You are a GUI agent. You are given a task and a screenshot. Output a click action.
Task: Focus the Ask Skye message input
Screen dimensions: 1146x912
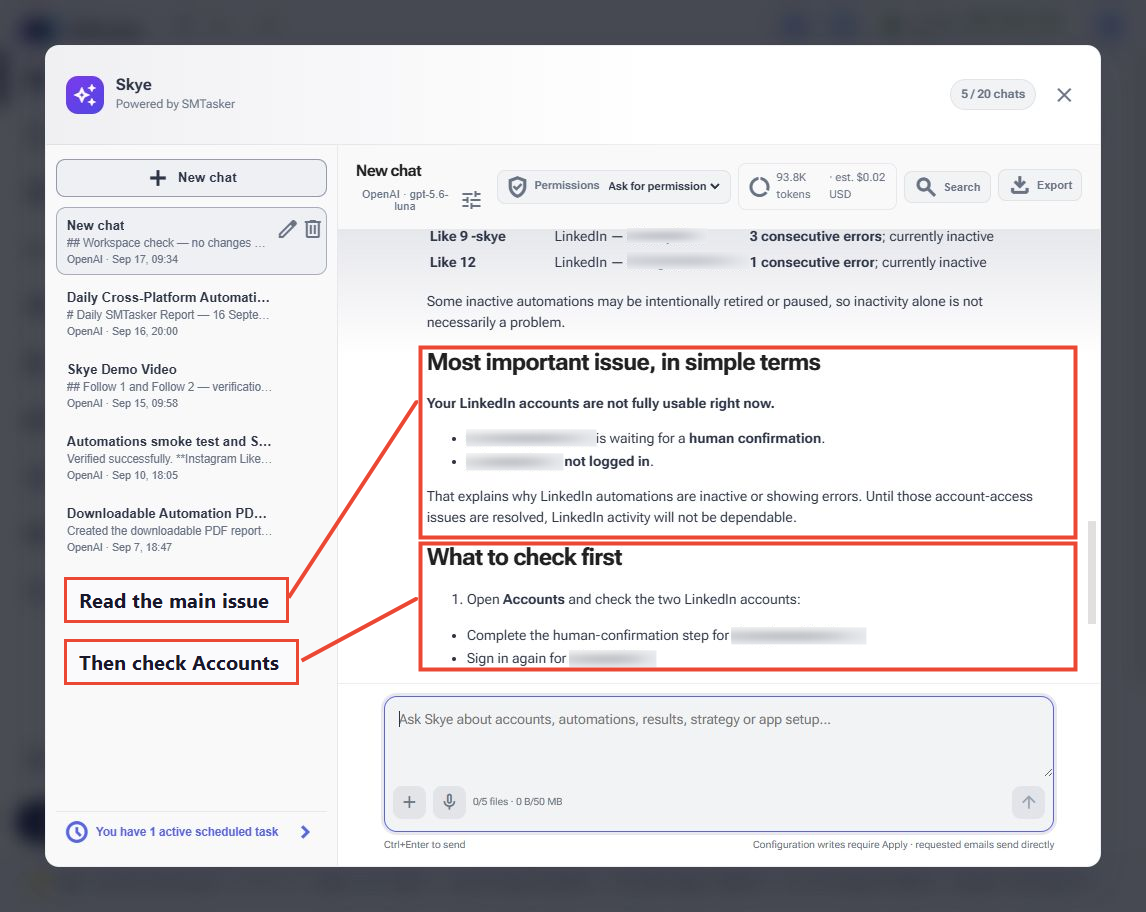tap(718, 738)
